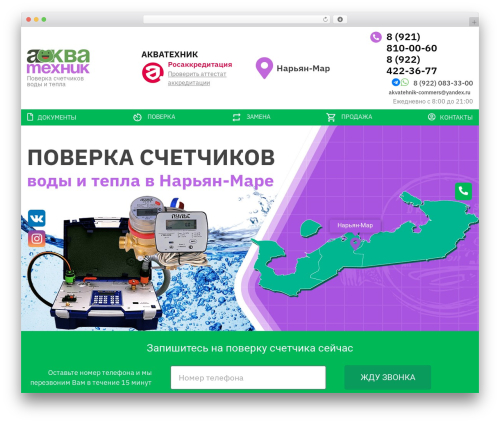The height and width of the screenshot is (423, 500).
Task: Click the akvatehnik-commers@yandex.ru email link
Action: point(429,92)
